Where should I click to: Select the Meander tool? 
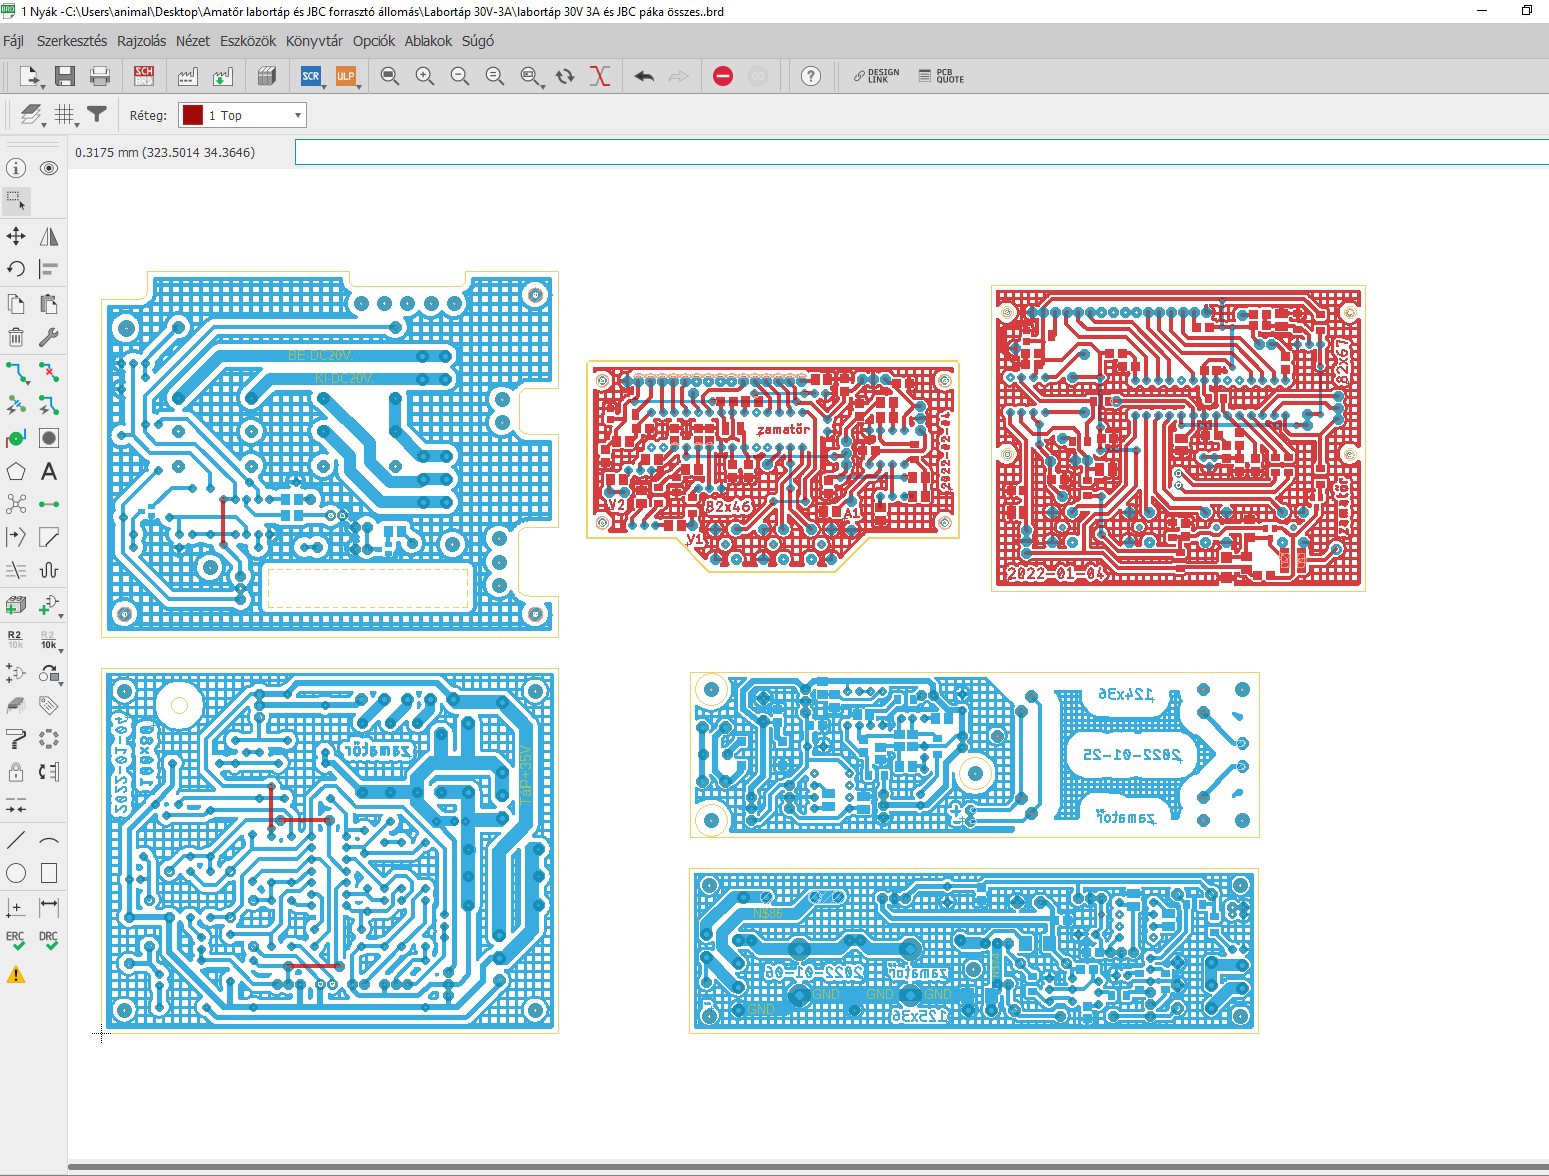pos(49,570)
